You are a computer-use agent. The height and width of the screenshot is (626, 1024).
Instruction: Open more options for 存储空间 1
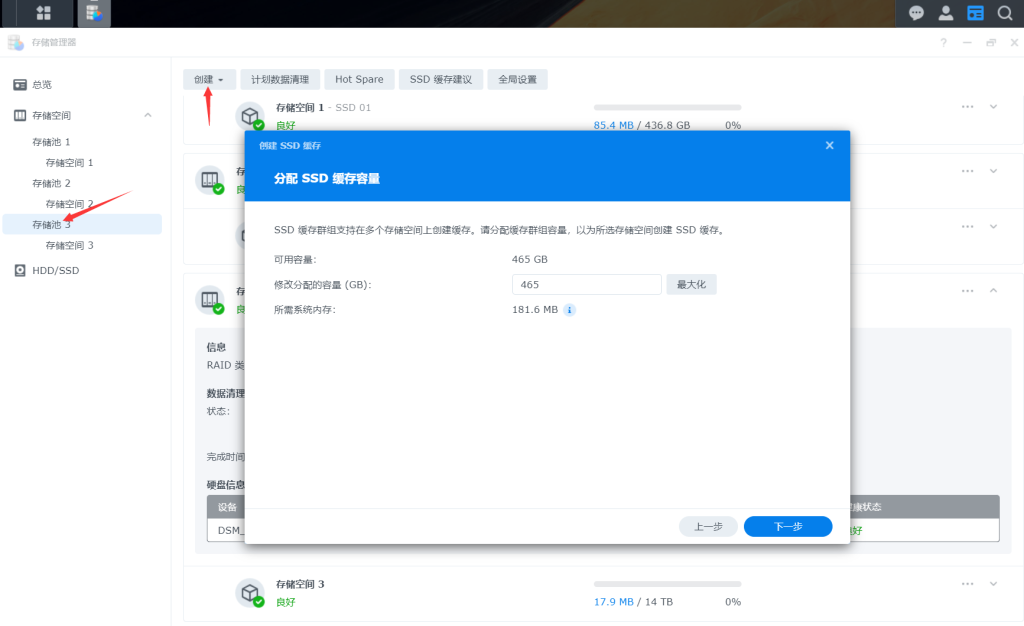[x=967, y=106]
